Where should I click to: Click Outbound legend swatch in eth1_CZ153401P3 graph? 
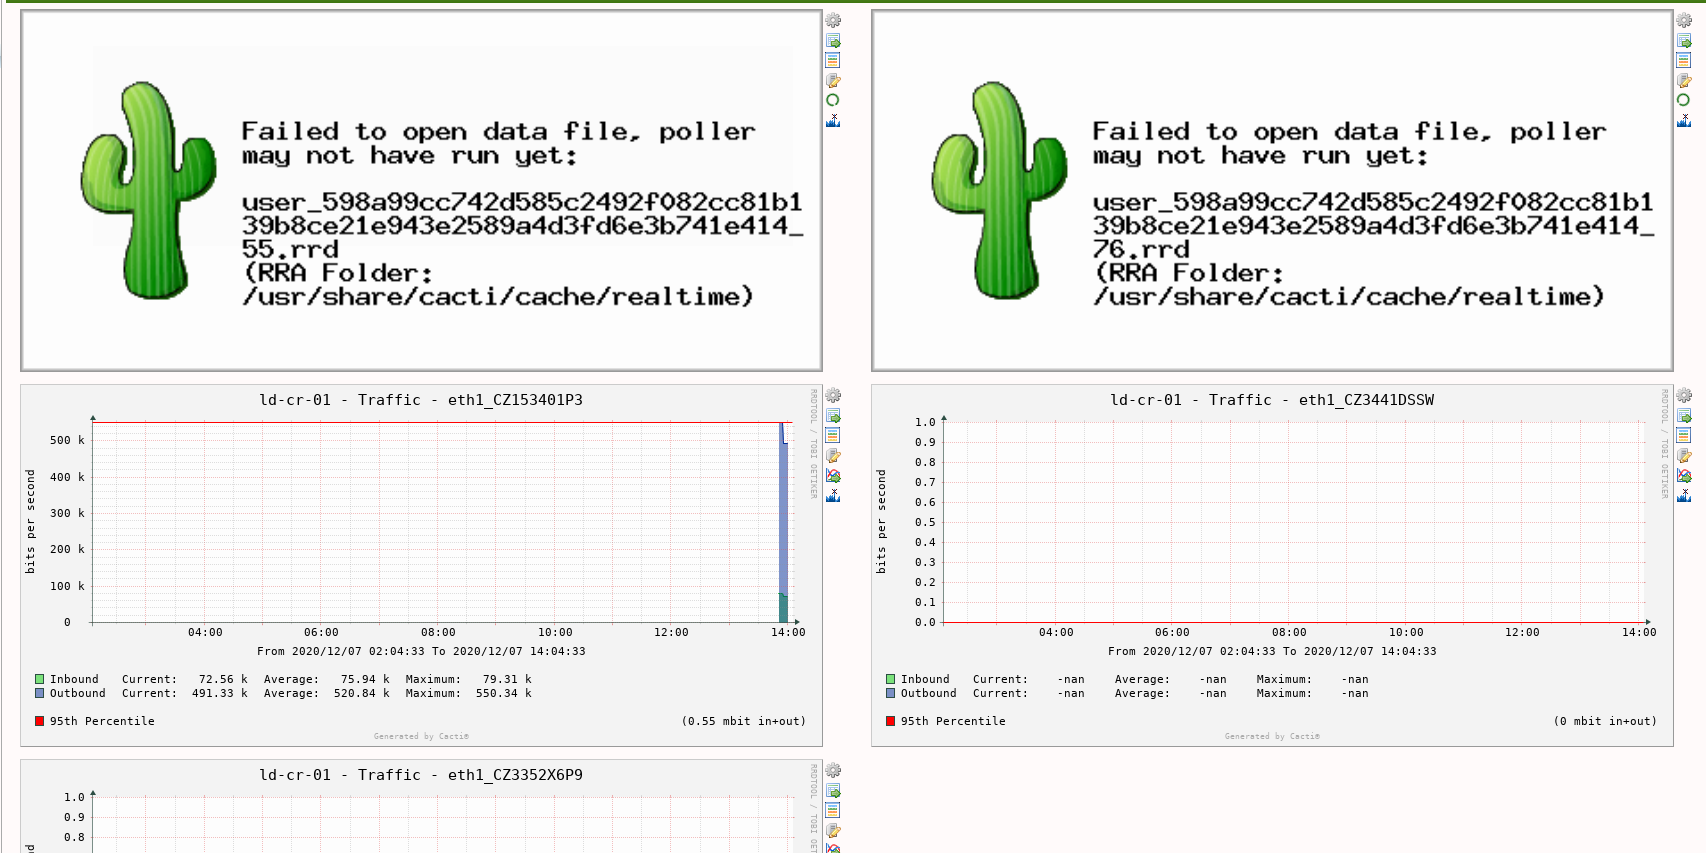click(x=40, y=693)
